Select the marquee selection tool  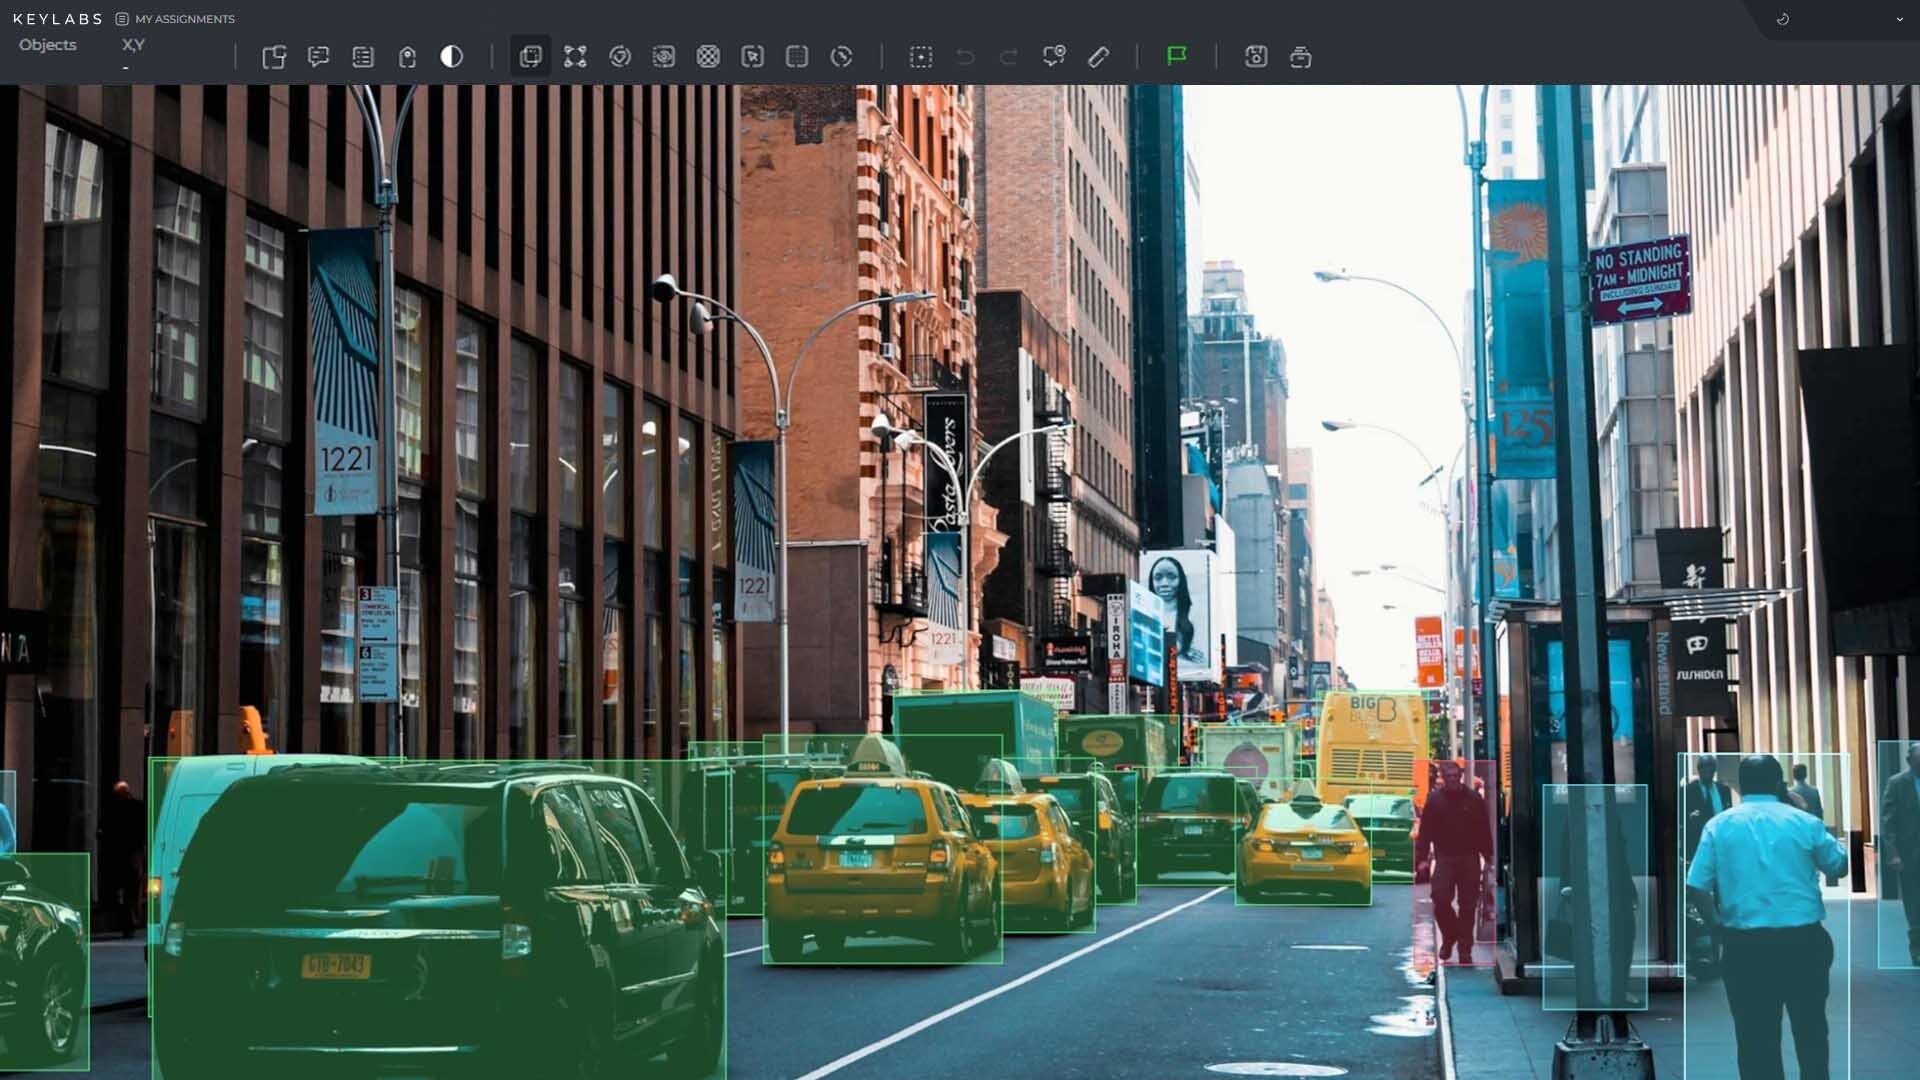point(921,57)
